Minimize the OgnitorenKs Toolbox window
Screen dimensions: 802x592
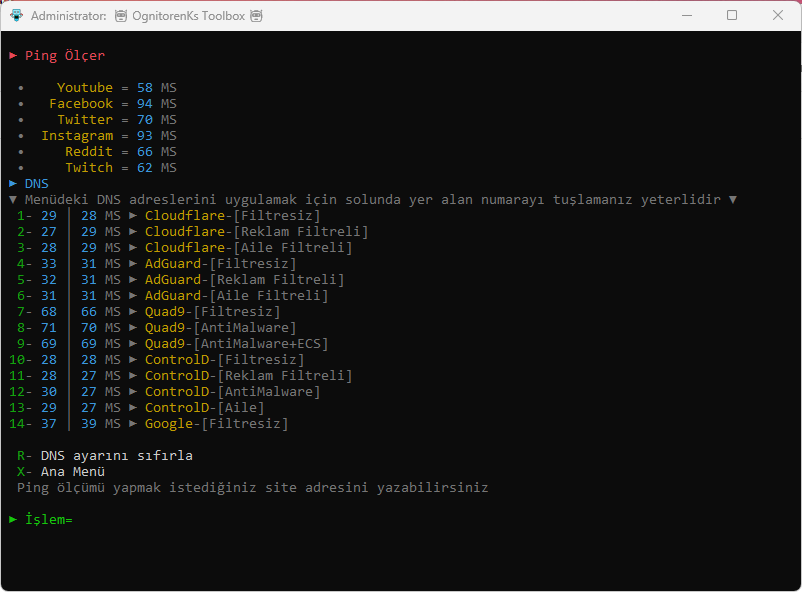tap(687, 15)
